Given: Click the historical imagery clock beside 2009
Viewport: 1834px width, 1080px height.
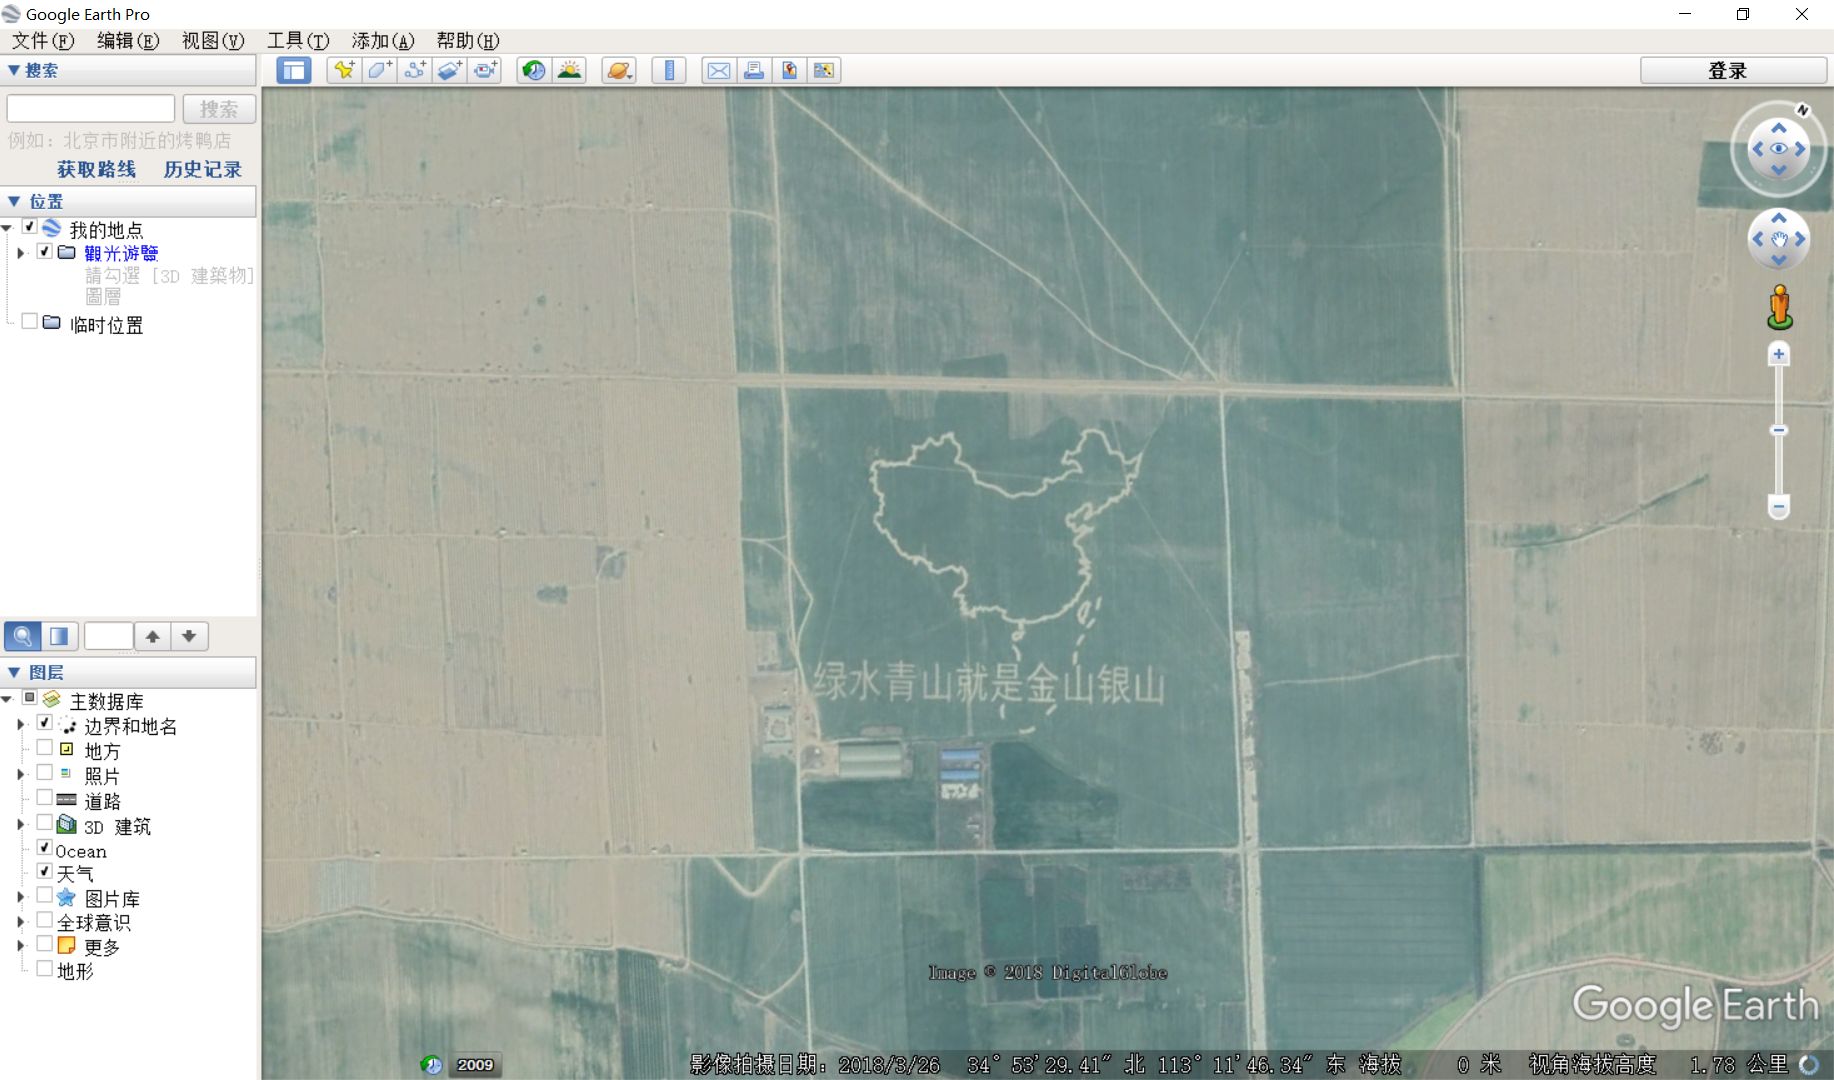Looking at the screenshot, I should [431, 1065].
